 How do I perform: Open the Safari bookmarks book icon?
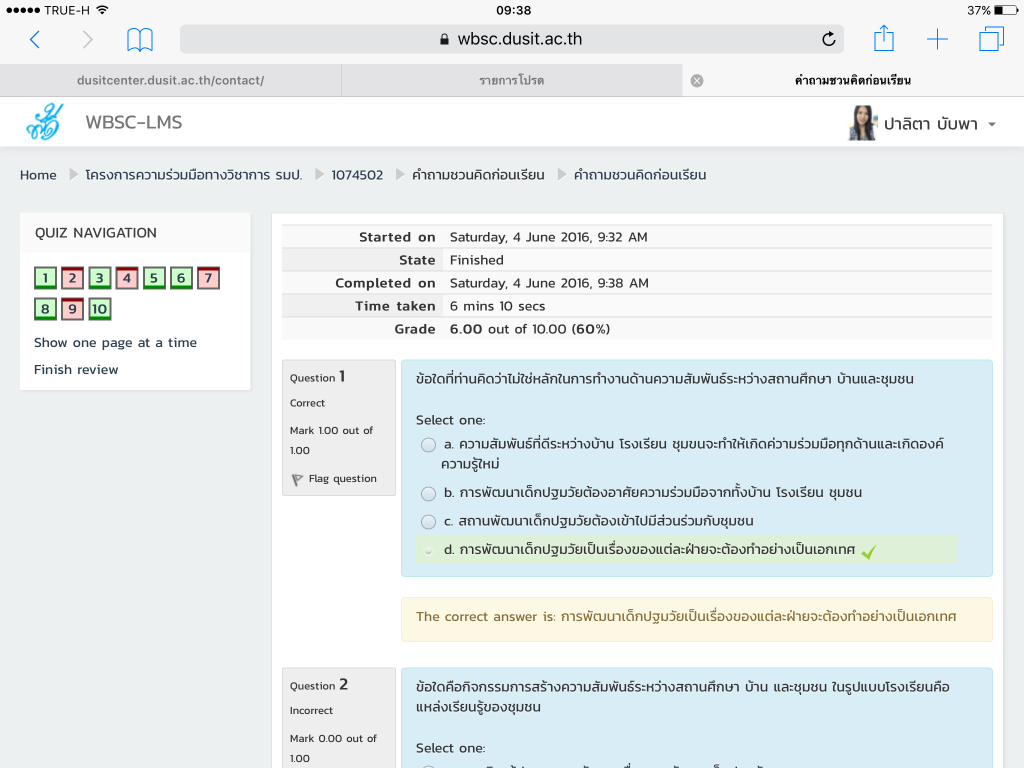tap(140, 39)
